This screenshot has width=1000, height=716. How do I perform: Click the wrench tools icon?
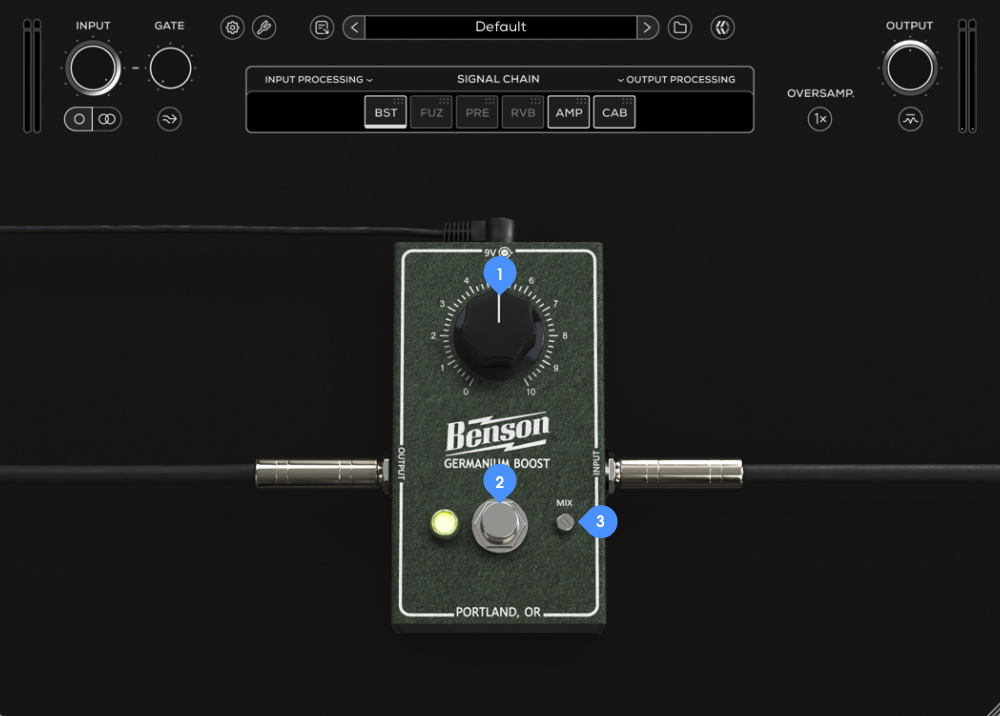(x=264, y=27)
